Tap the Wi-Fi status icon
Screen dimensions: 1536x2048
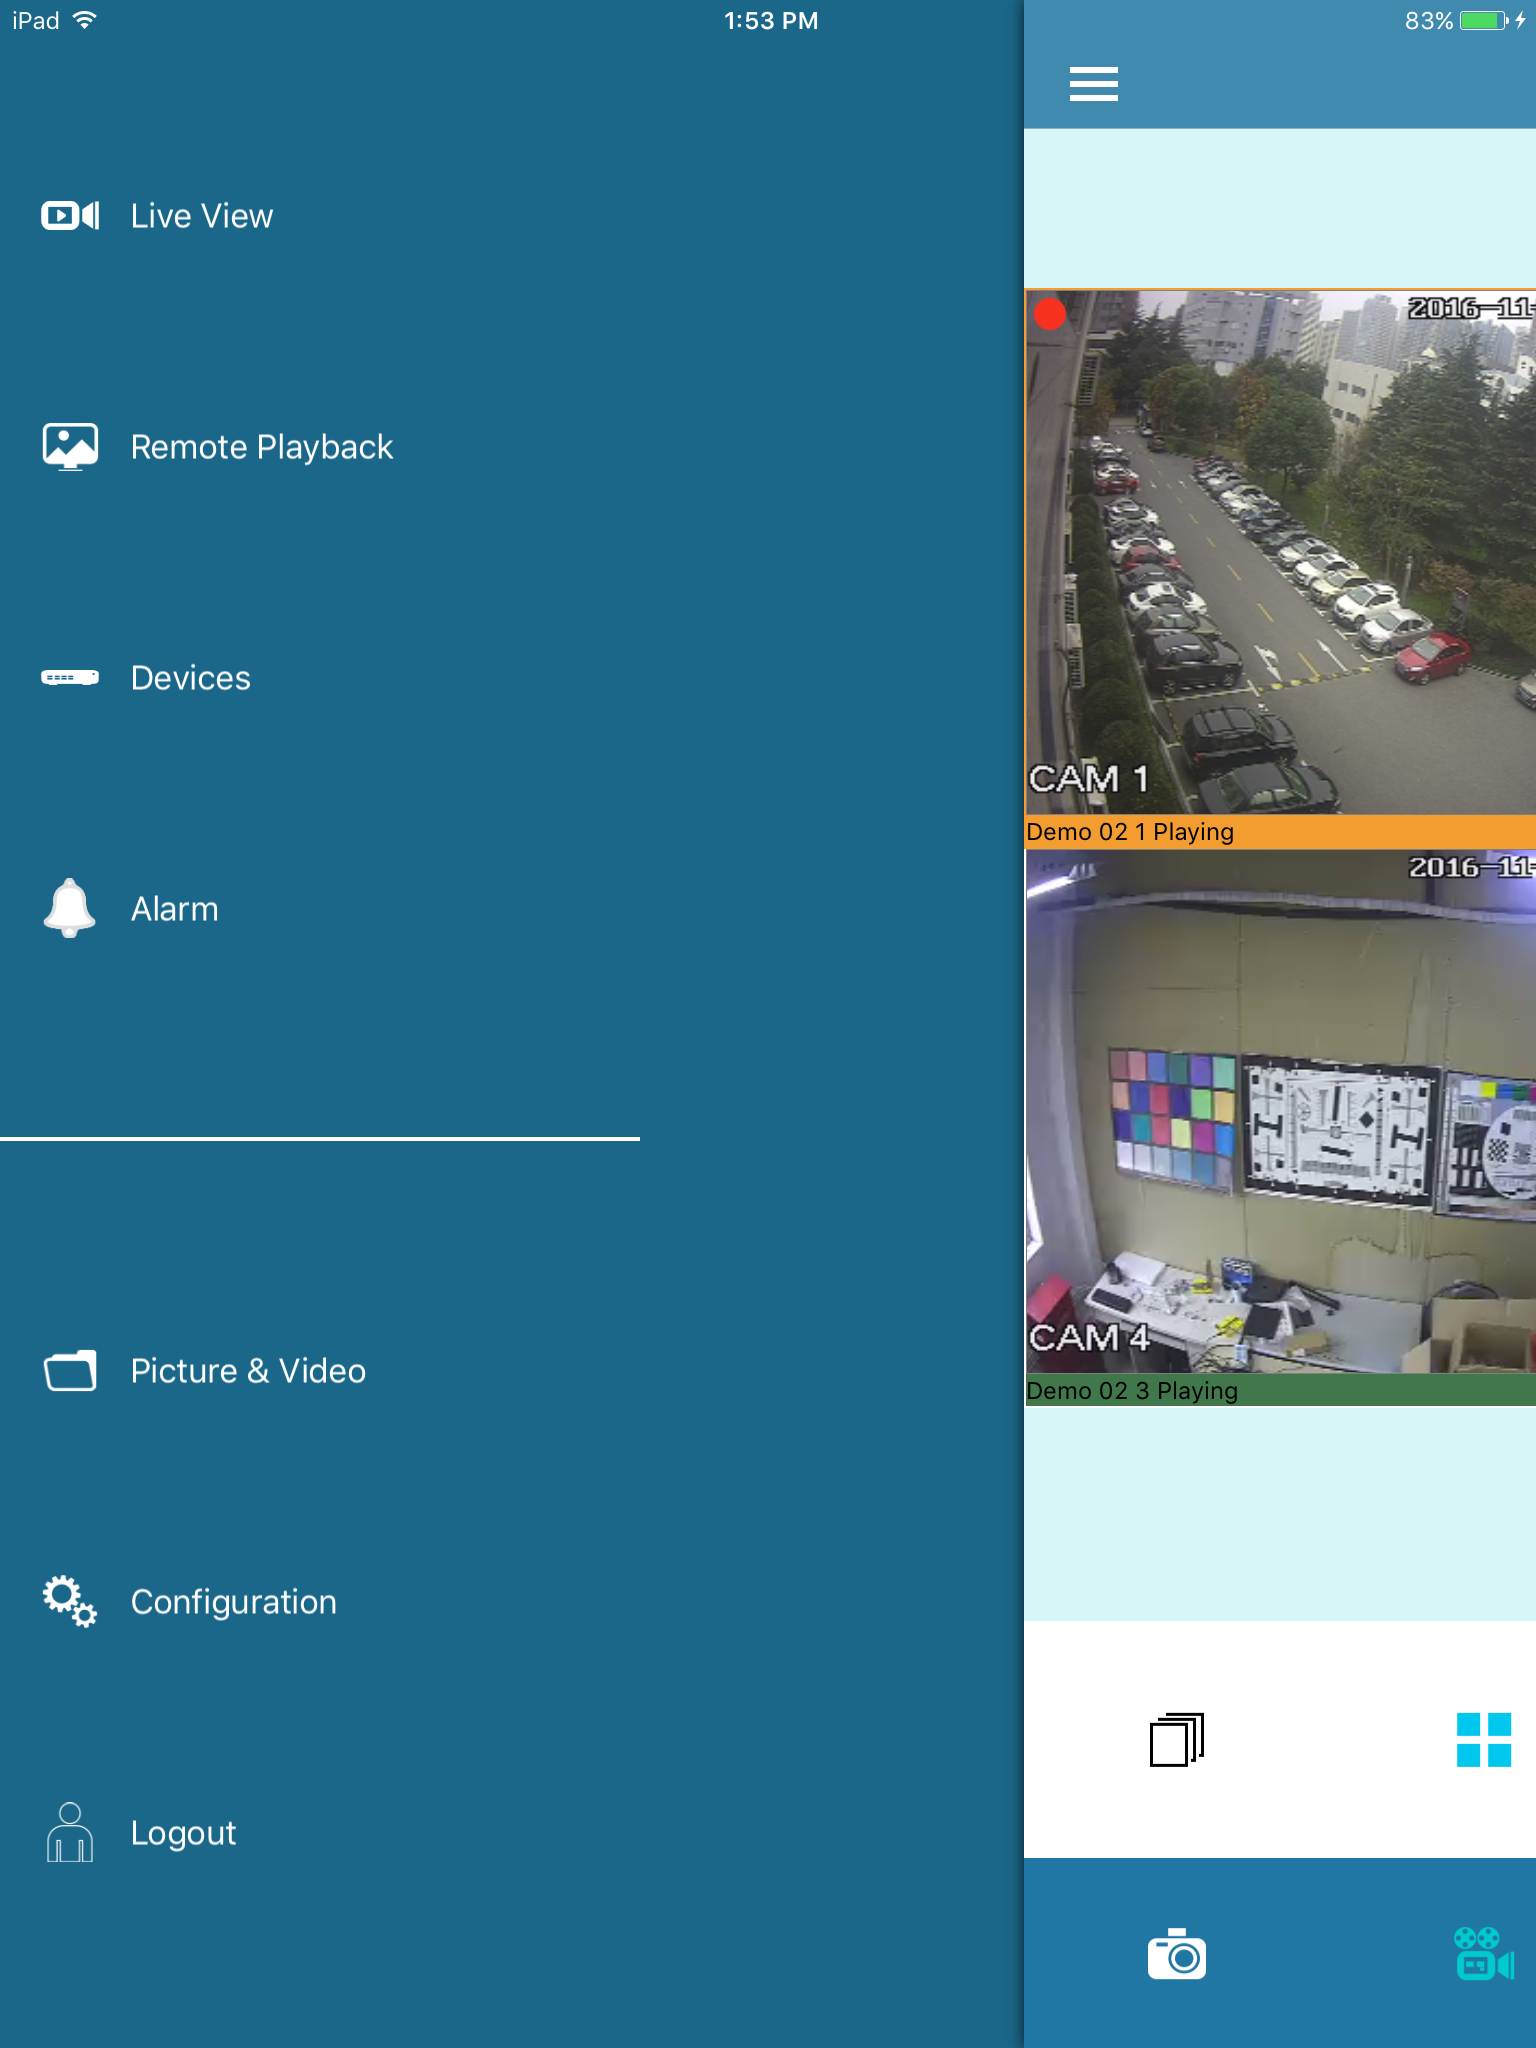[x=85, y=20]
